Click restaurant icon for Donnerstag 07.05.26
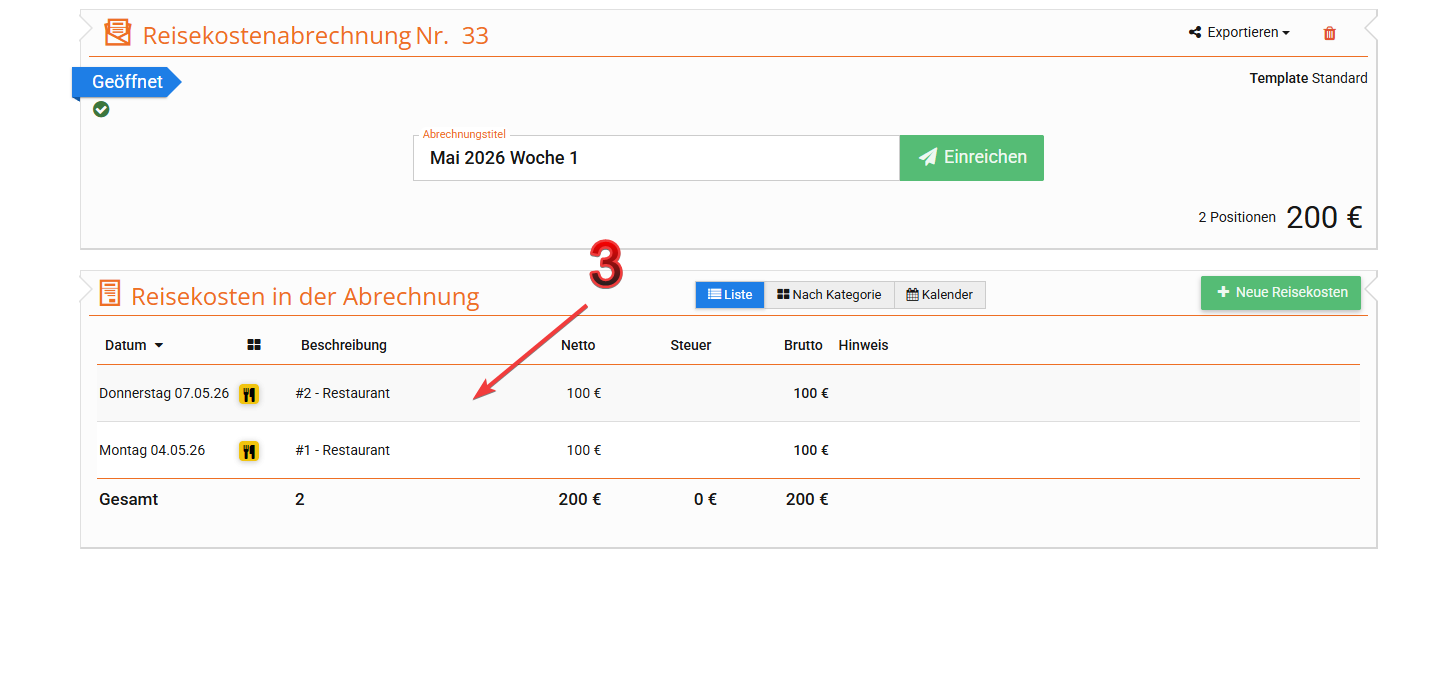The height and width of the screenshot is (693, 1451). pos(249,394)
